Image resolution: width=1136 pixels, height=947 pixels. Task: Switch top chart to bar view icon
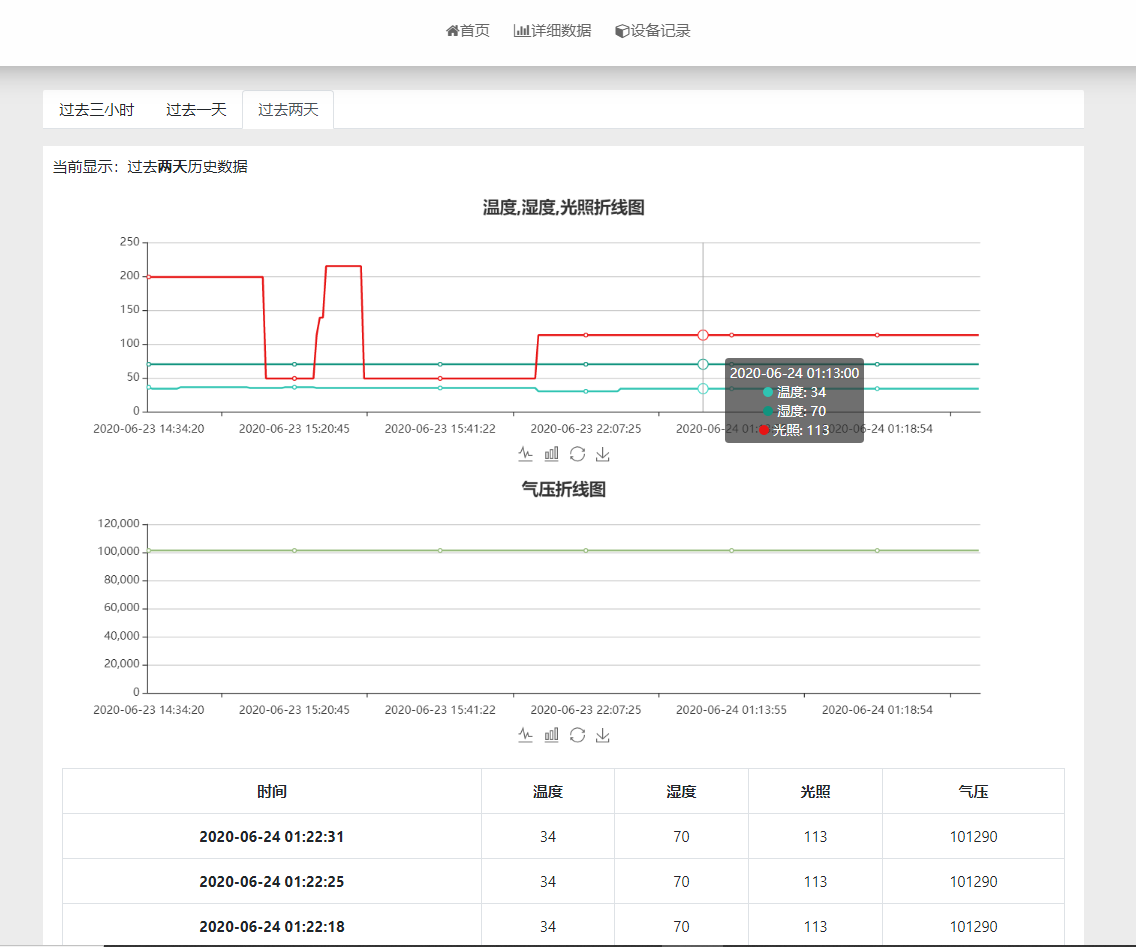[x=552, y=454]
